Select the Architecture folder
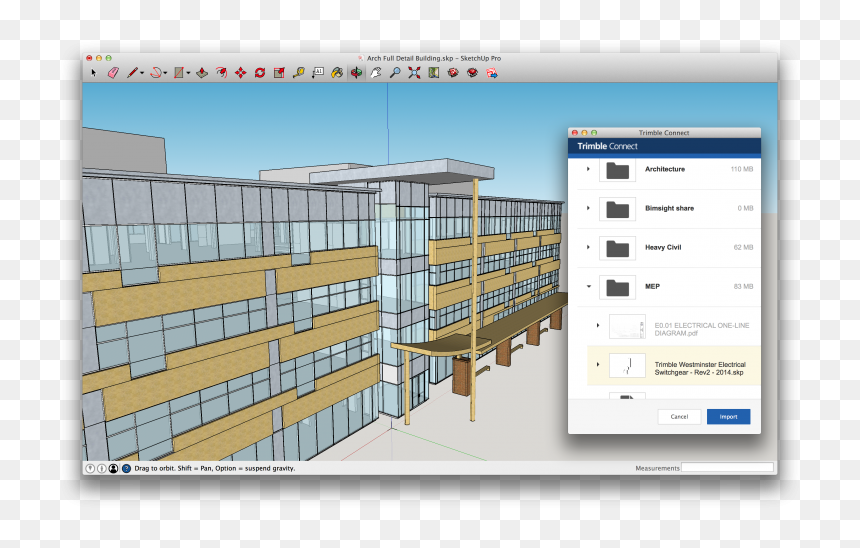This screenshot has height=548, width=860. [x=665, y=170]
